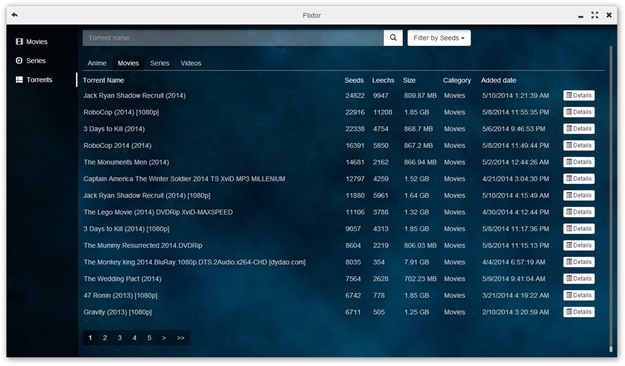Image resolution: width=625 pixels, height=366 pixels.
Task: Click the vertical scrollbar of torrent list
Action: point(610,199)
